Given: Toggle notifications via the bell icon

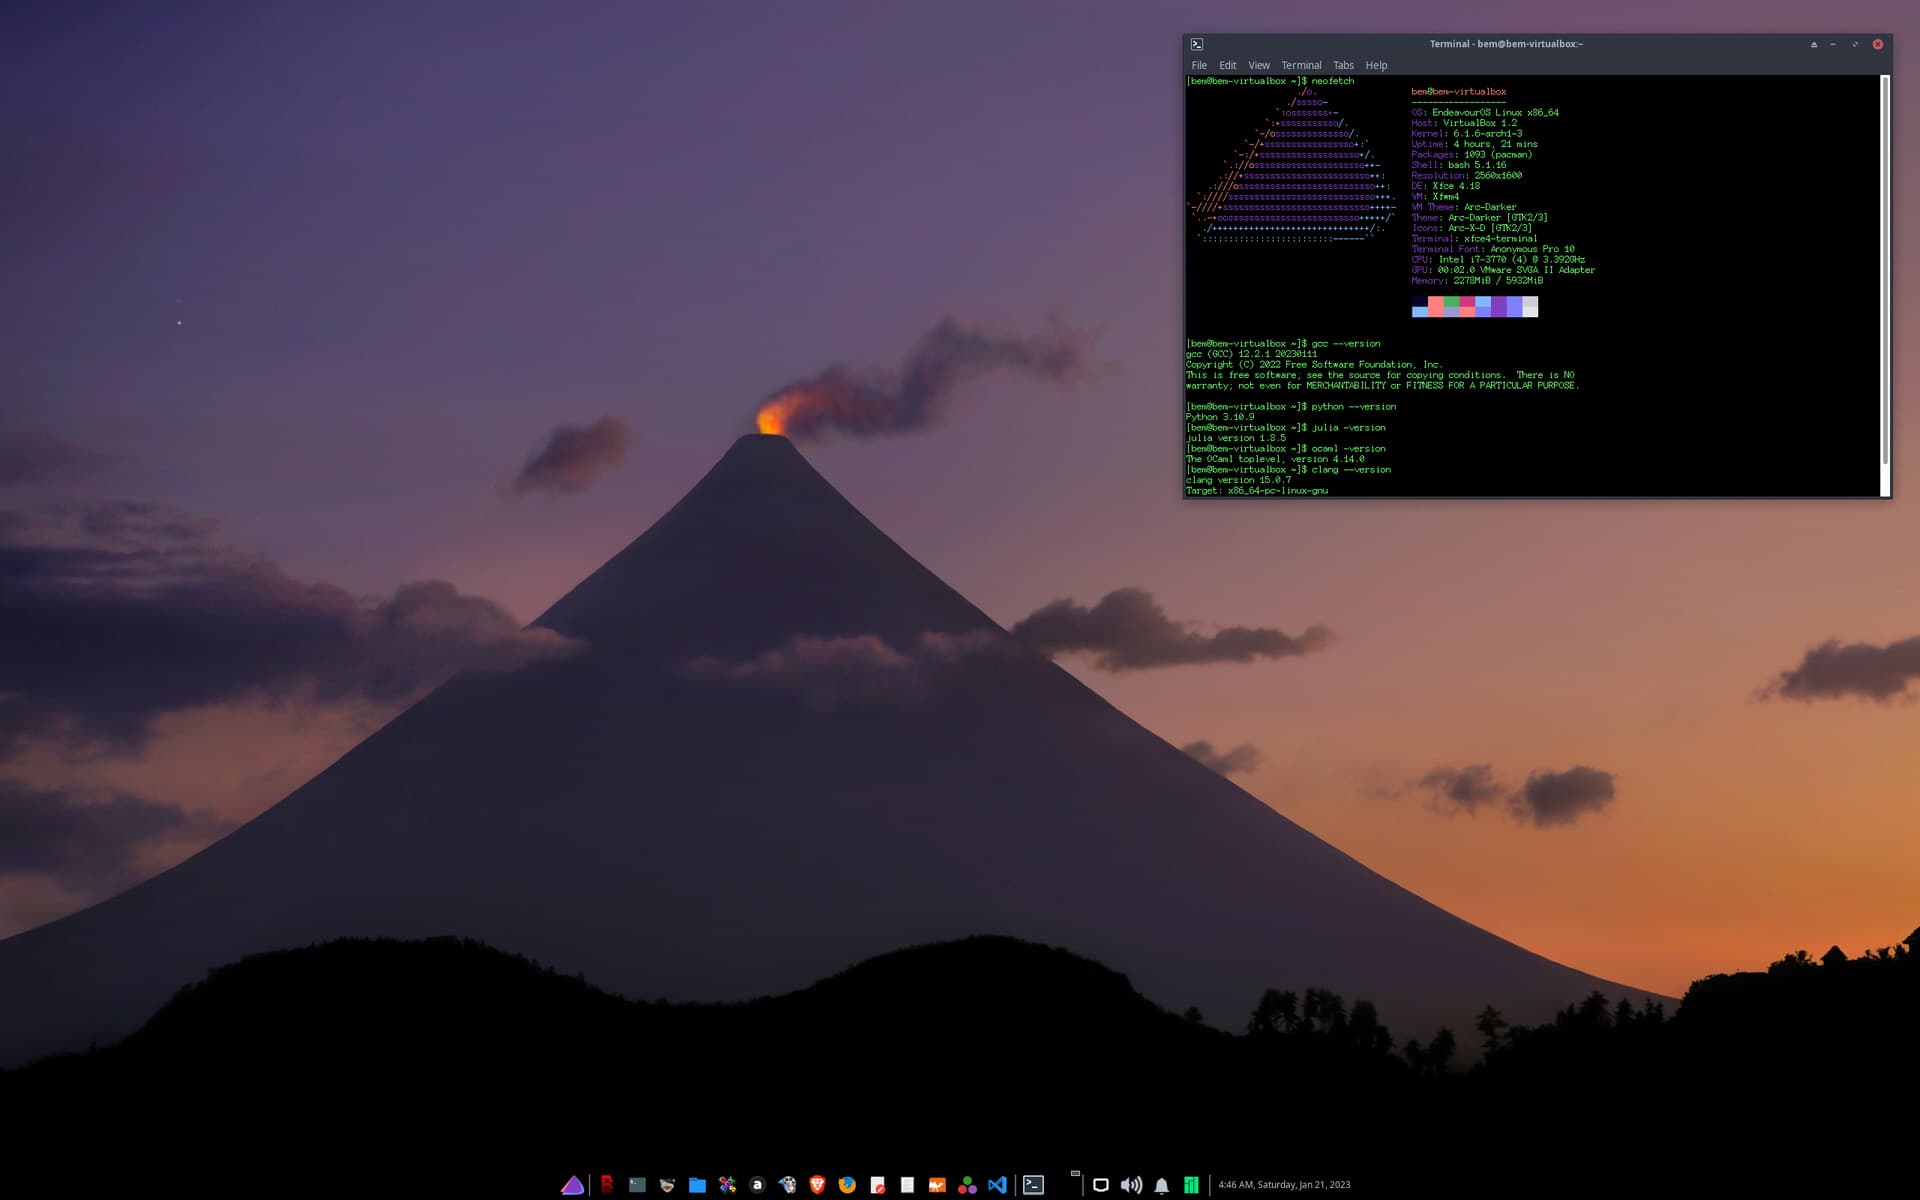Looking at the screenshot, I should (x=1161, y=1185).
